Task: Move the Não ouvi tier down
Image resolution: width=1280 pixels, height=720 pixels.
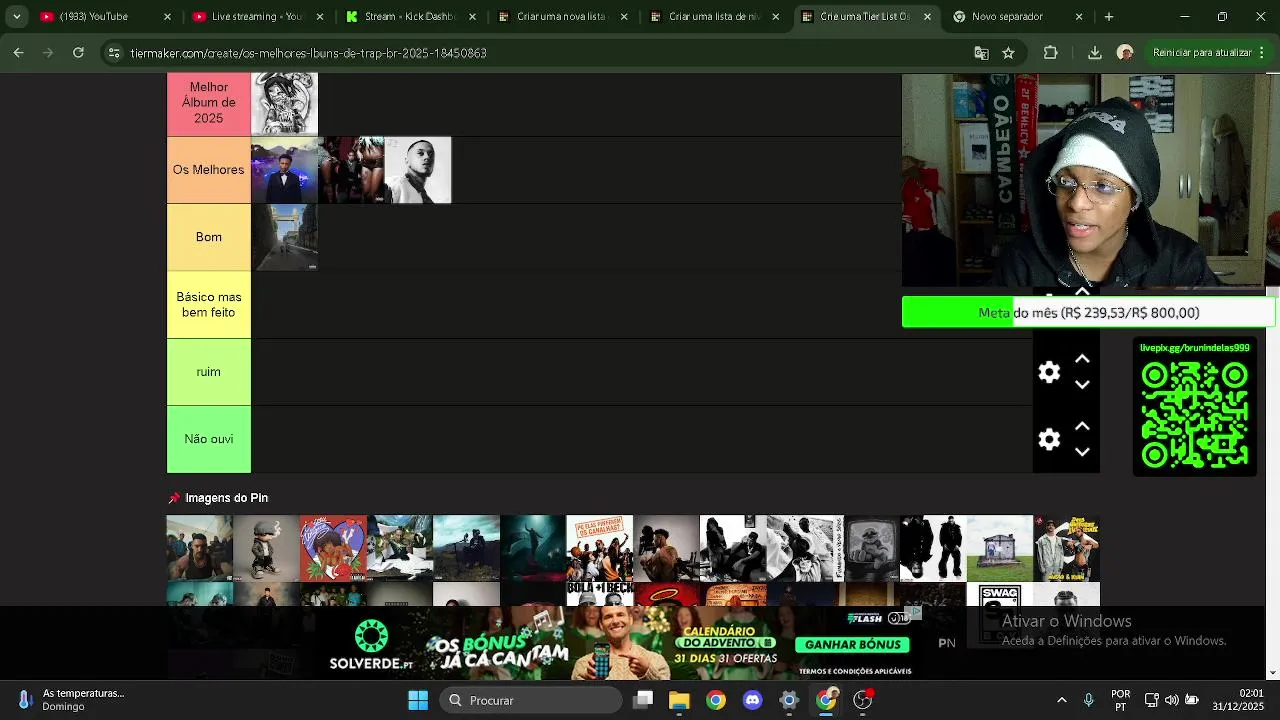Action: coord(1082,452)
